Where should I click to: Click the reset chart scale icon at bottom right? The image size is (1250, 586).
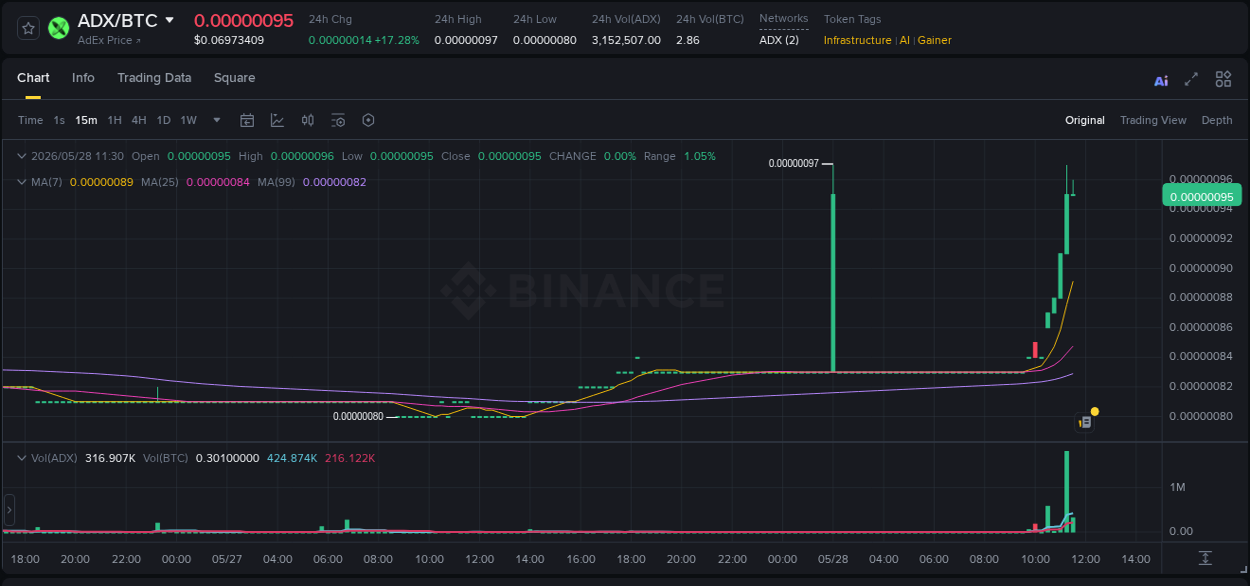point(1206,558)
